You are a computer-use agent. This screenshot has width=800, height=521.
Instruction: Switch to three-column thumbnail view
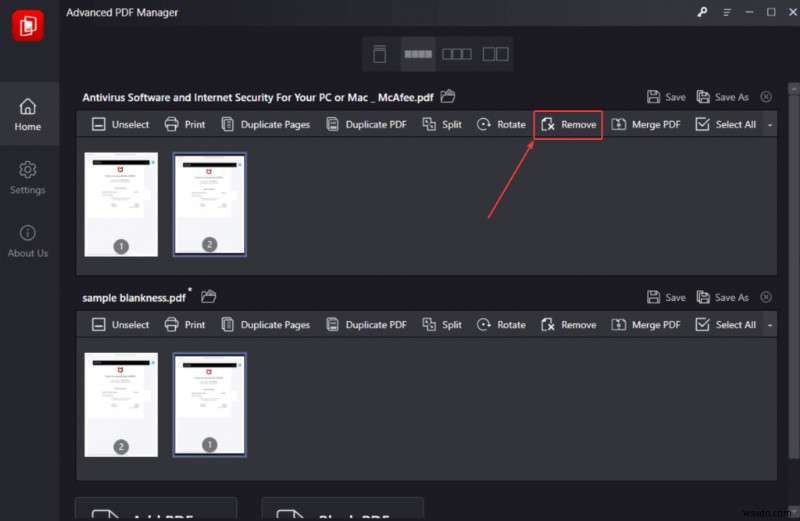pos(457,54)
